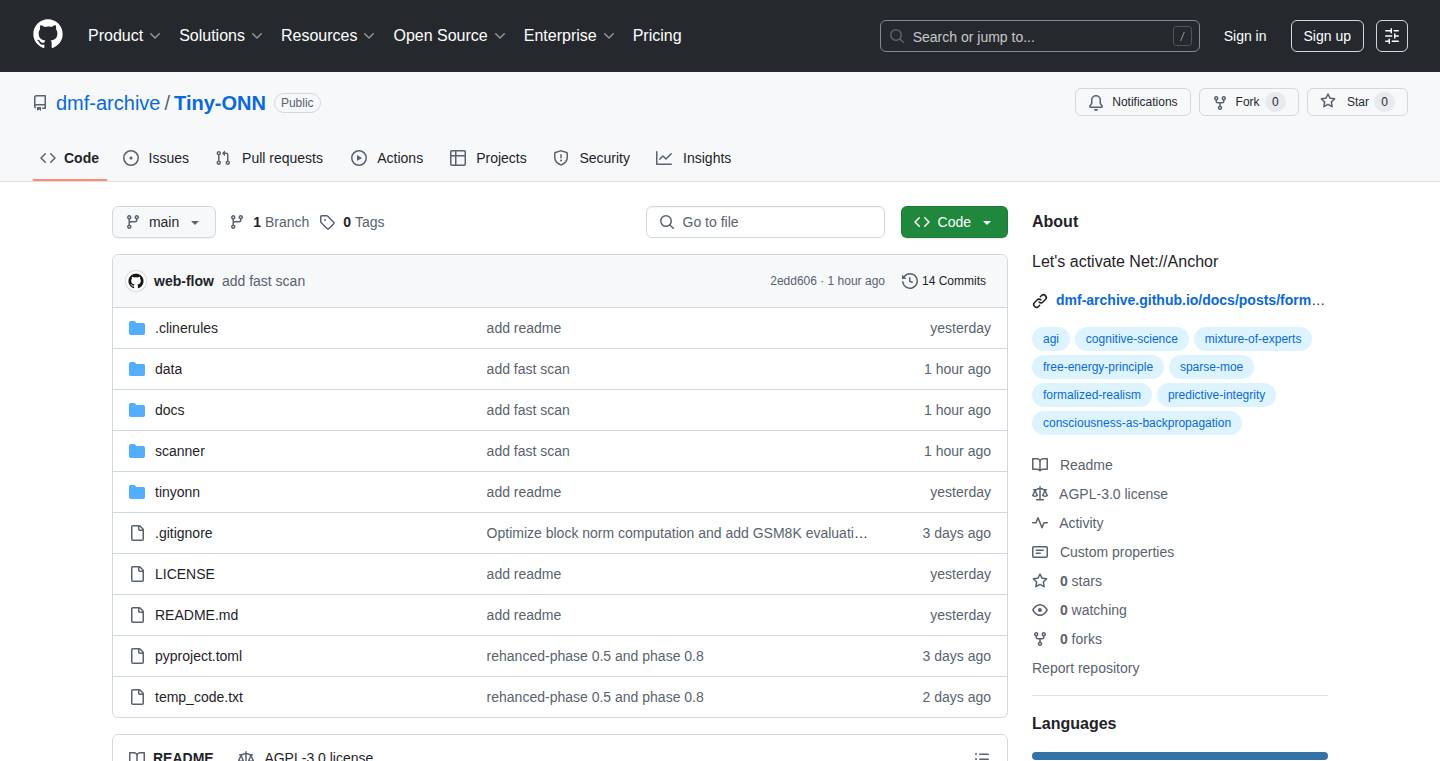Viewport: 1440px width, 761px height.
Task: Expand the Open Source menu
Action: point(450,36)
